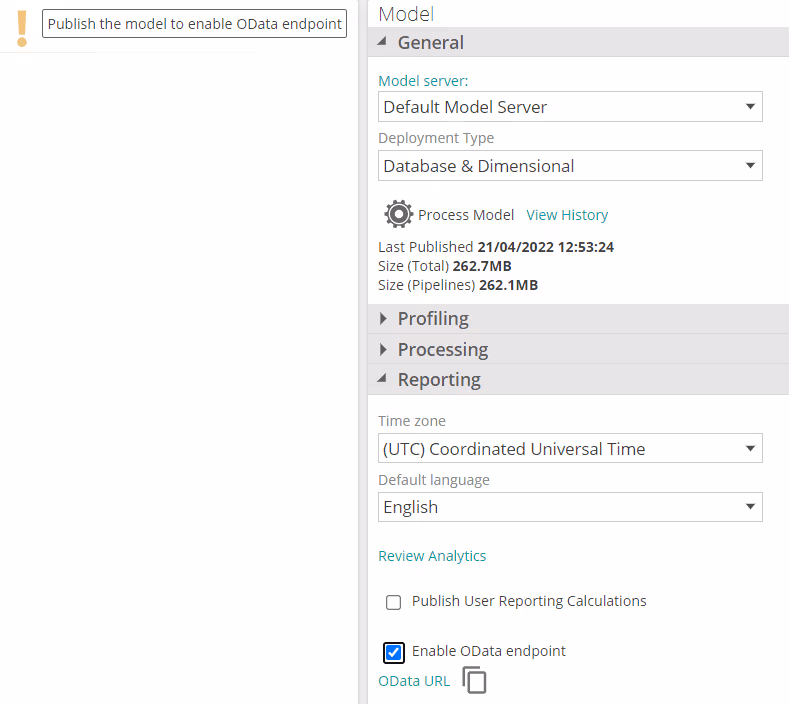Click the Process Model gear icon
This screenshot has height=704, width=789.
(x=398, y=215)
